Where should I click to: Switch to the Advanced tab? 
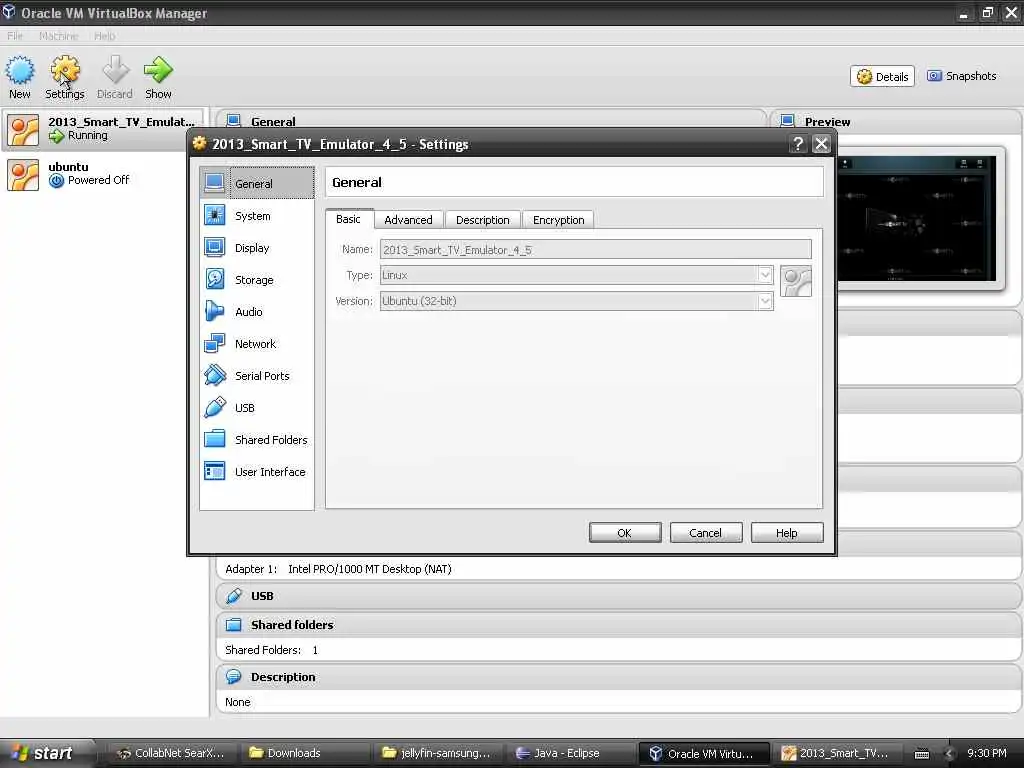tap(408, 220)
